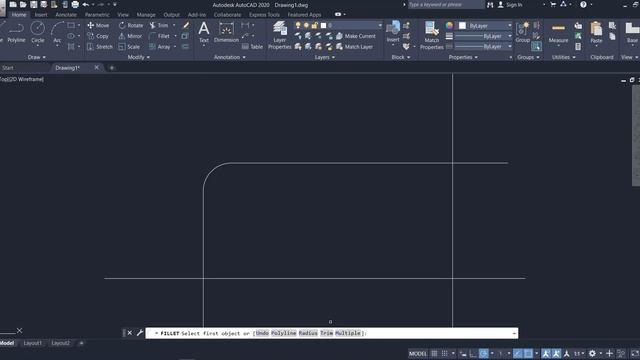Toggle grid display in status bar
The height and width of the screenshot is (360, 640).
pos(434,353)
